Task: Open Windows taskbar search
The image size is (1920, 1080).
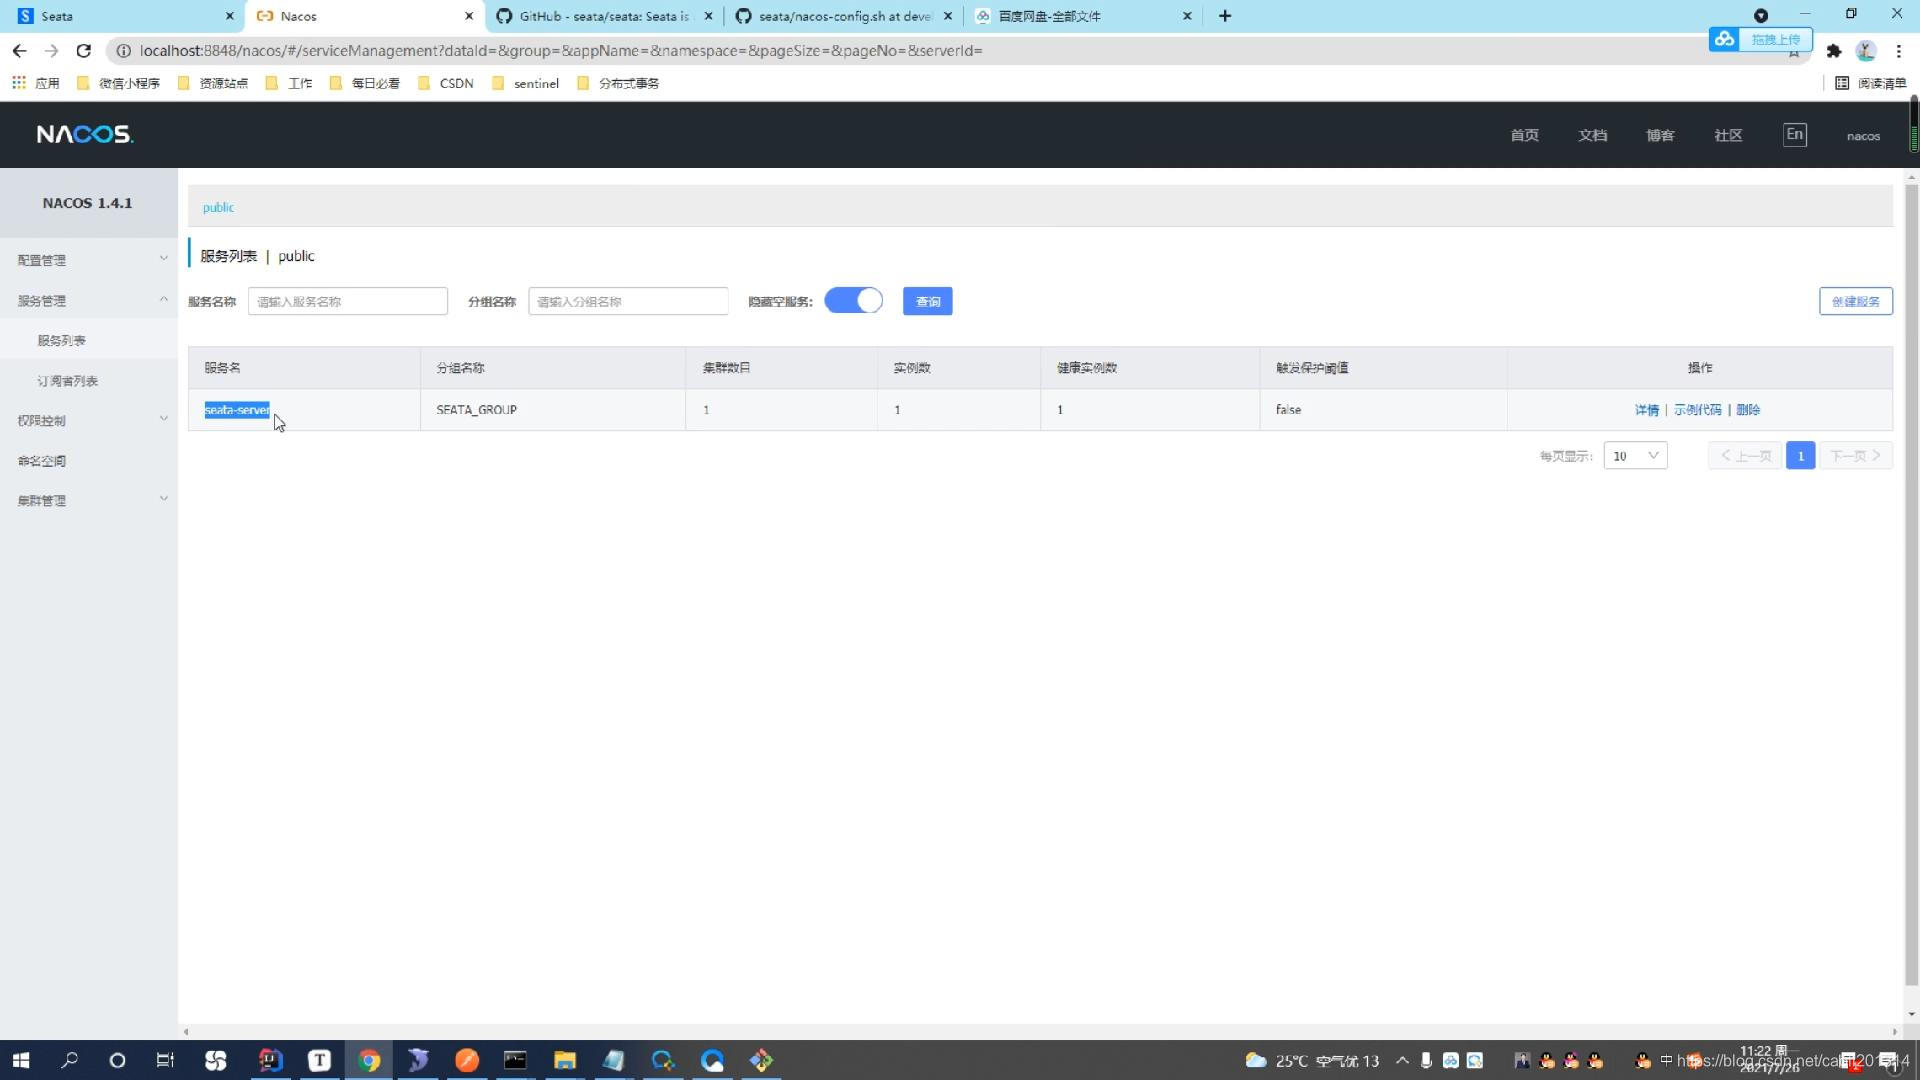Action: pos(69,1060)
